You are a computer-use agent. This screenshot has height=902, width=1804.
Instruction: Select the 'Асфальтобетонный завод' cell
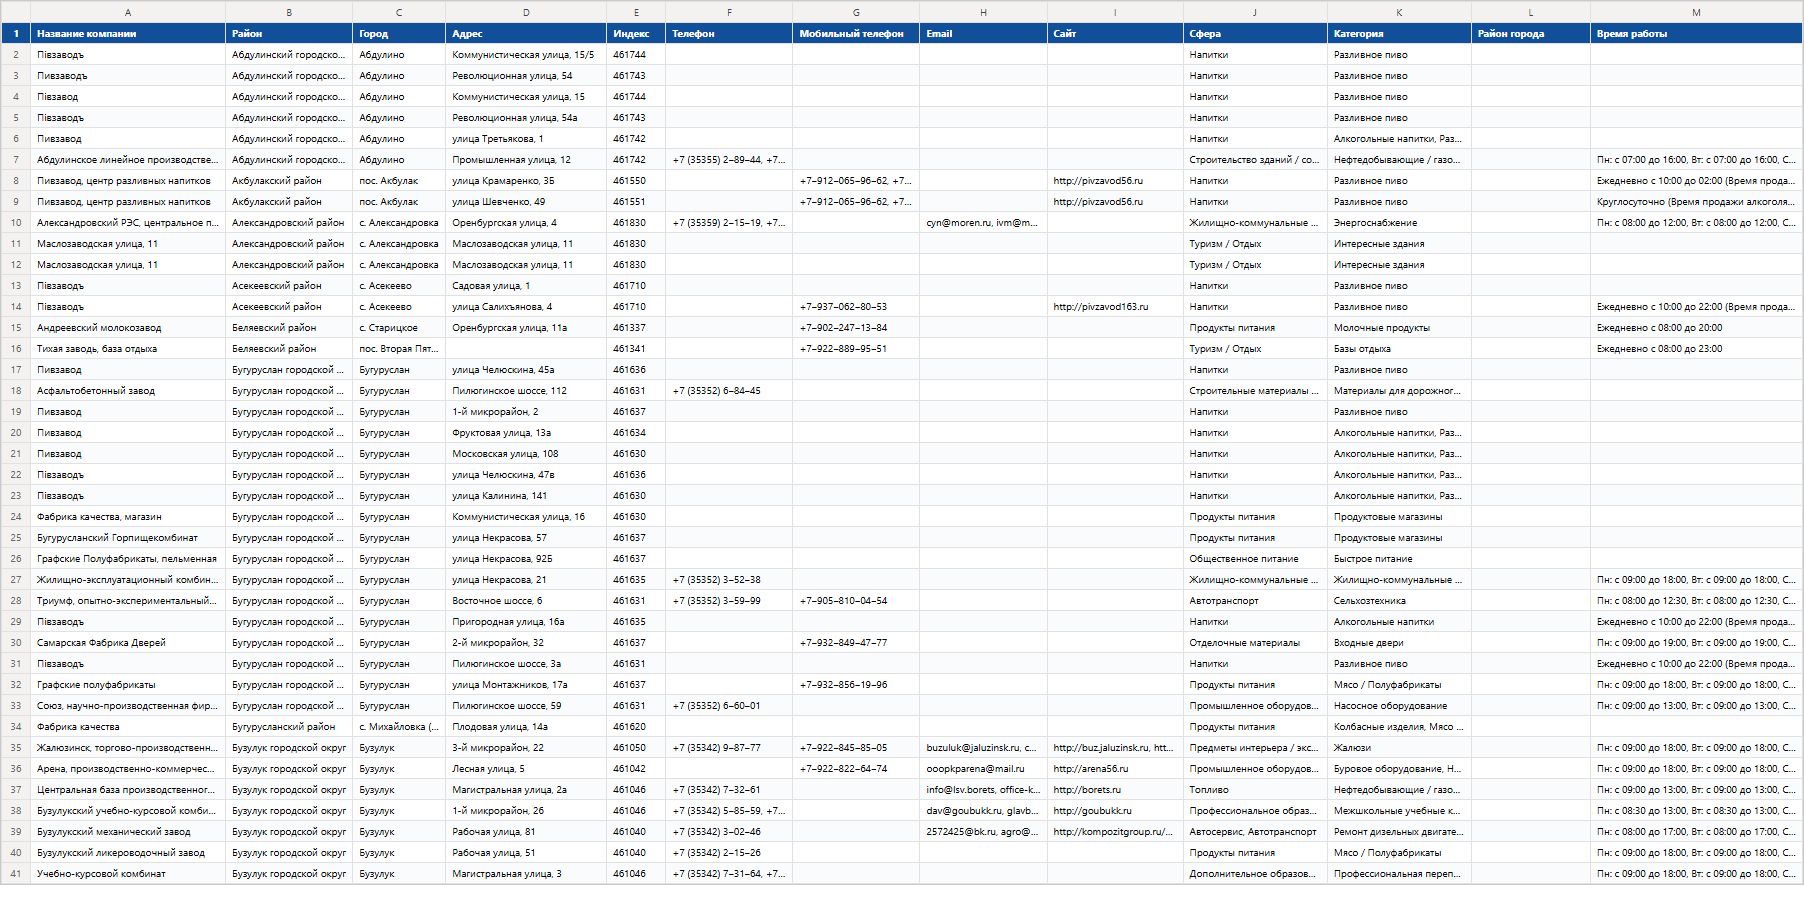coord(128,391)
